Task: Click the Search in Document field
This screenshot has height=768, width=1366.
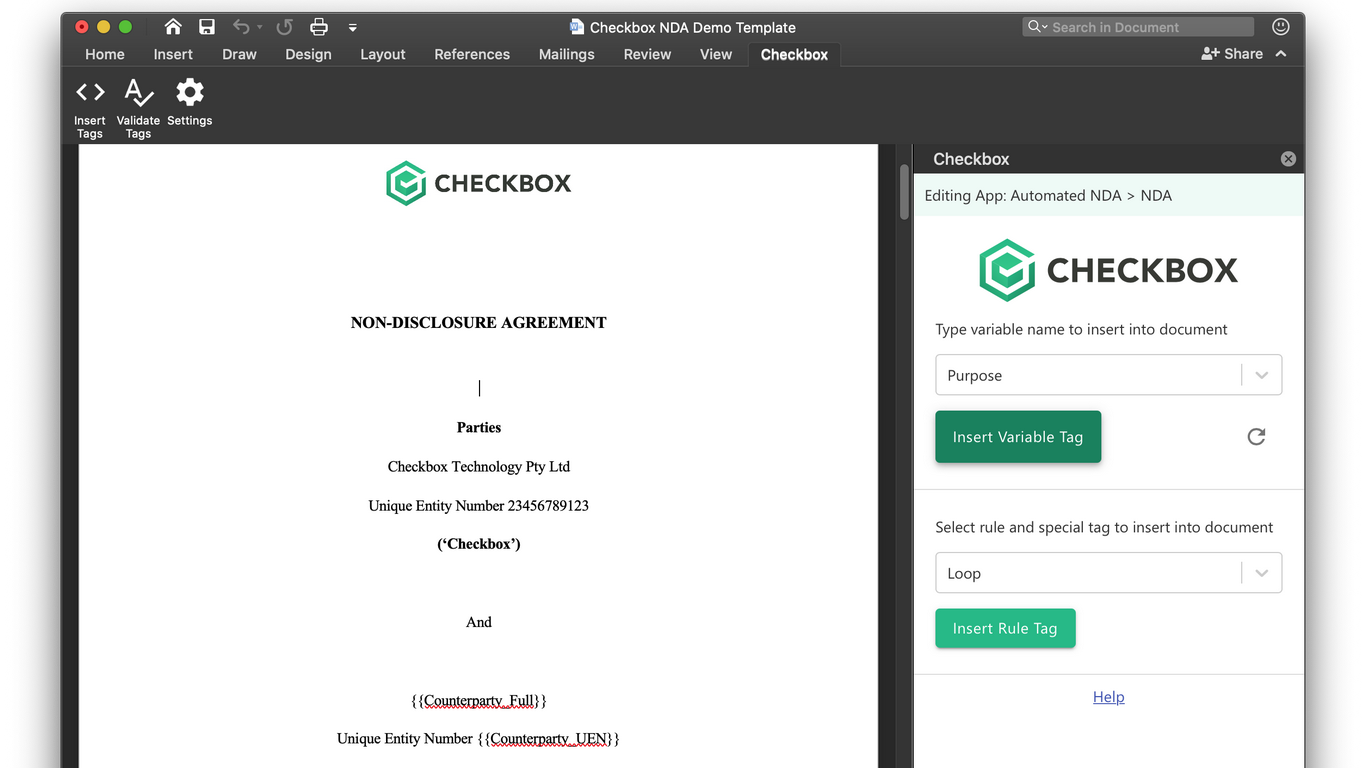Action: click(x=1138, y=27)
